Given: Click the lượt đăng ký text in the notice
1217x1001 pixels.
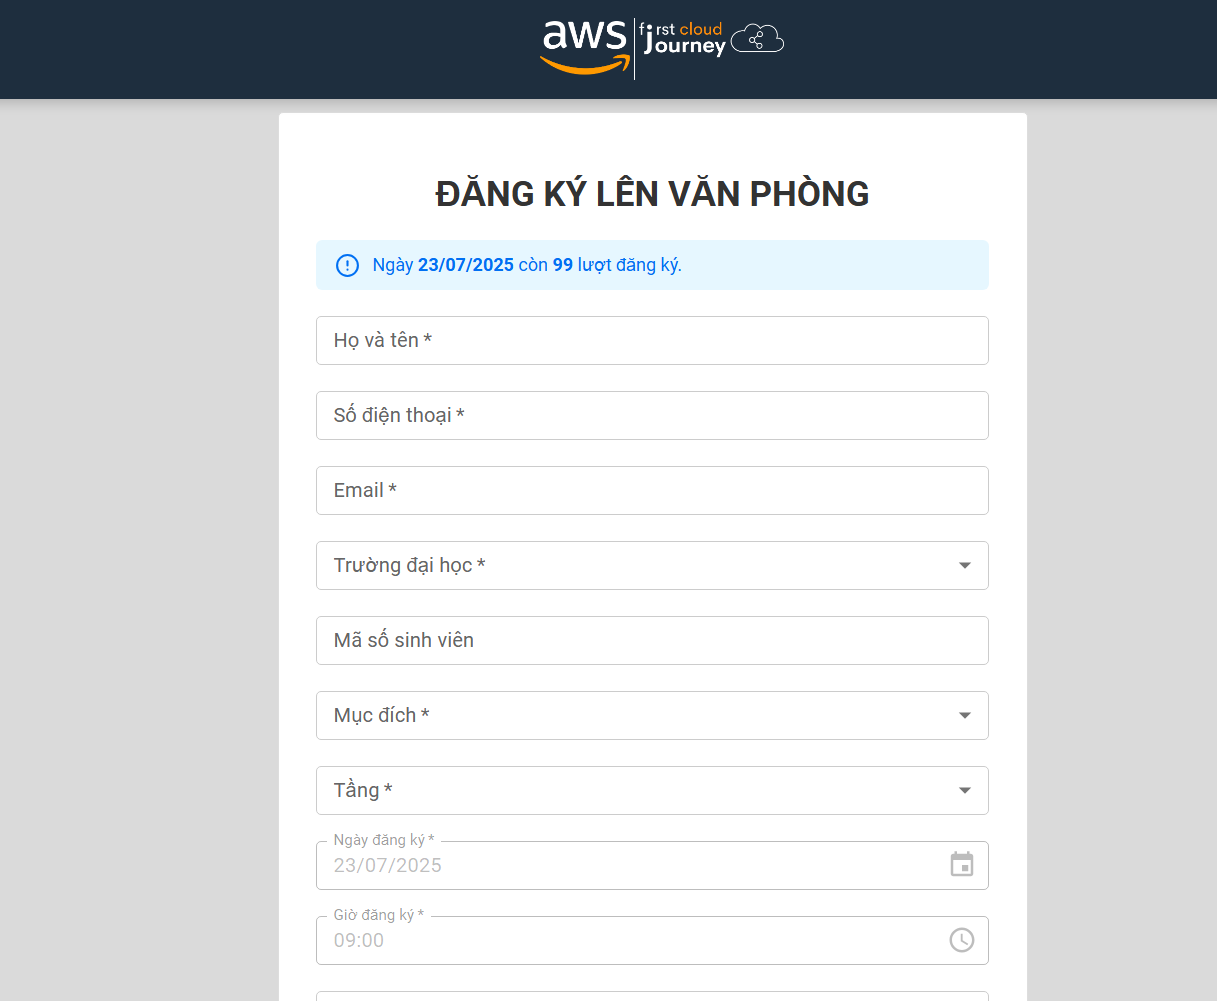Looking at the screenshot, I should [x=629, y=265].
